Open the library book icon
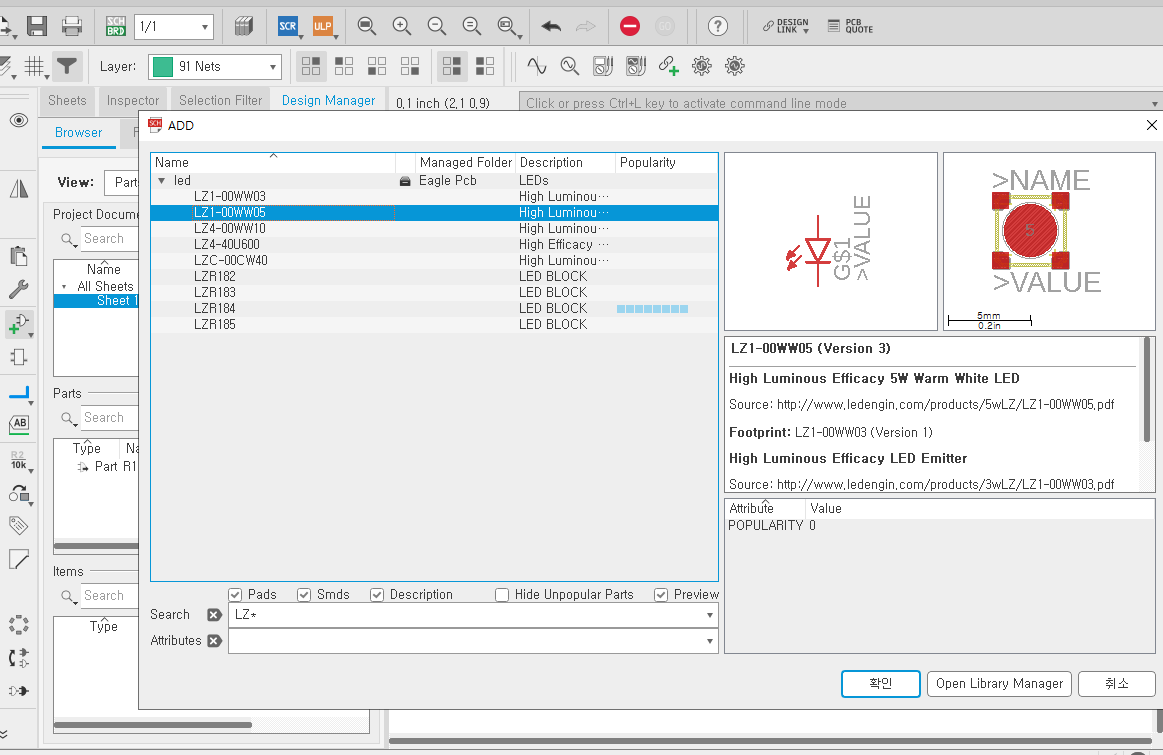Viewport: 1163px width, 755px height. coord(244,27)
